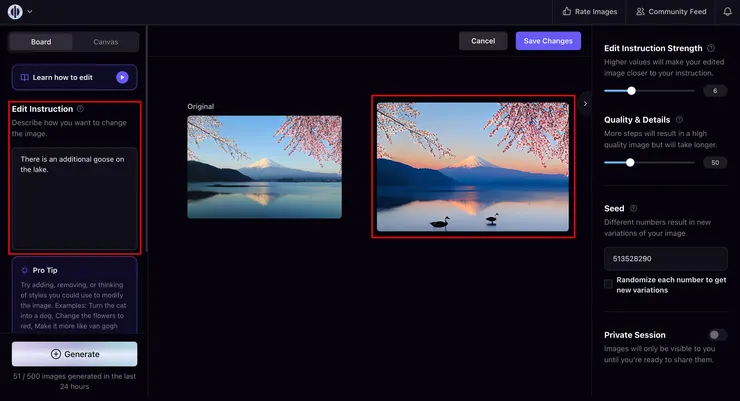Show help for Quality & Details
The width and height of the screenshot is (740, 401).
pos(679,119)
